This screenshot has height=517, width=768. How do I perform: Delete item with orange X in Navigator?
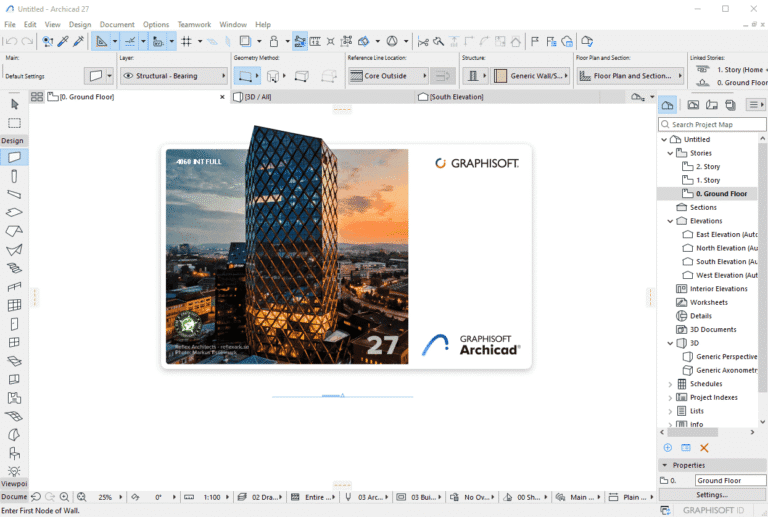click(704, 447)
